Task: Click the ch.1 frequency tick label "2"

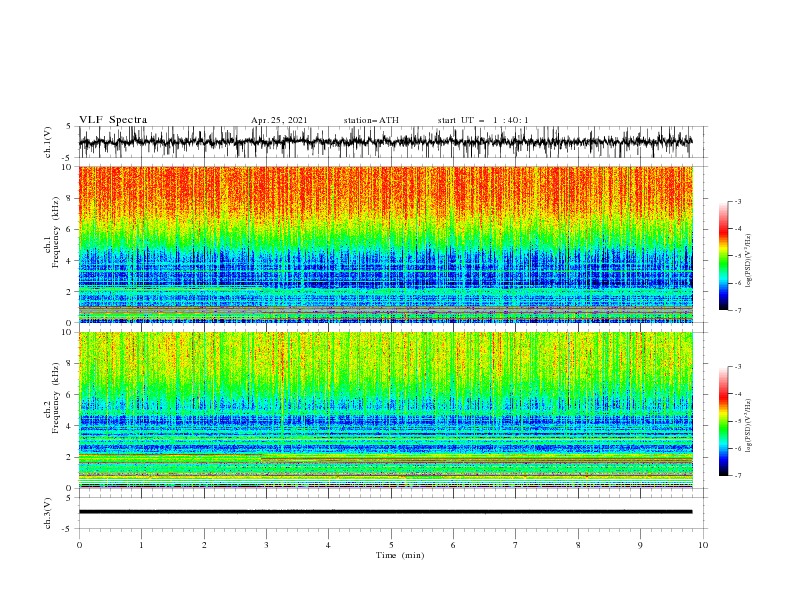Action: tap(70, 292)
